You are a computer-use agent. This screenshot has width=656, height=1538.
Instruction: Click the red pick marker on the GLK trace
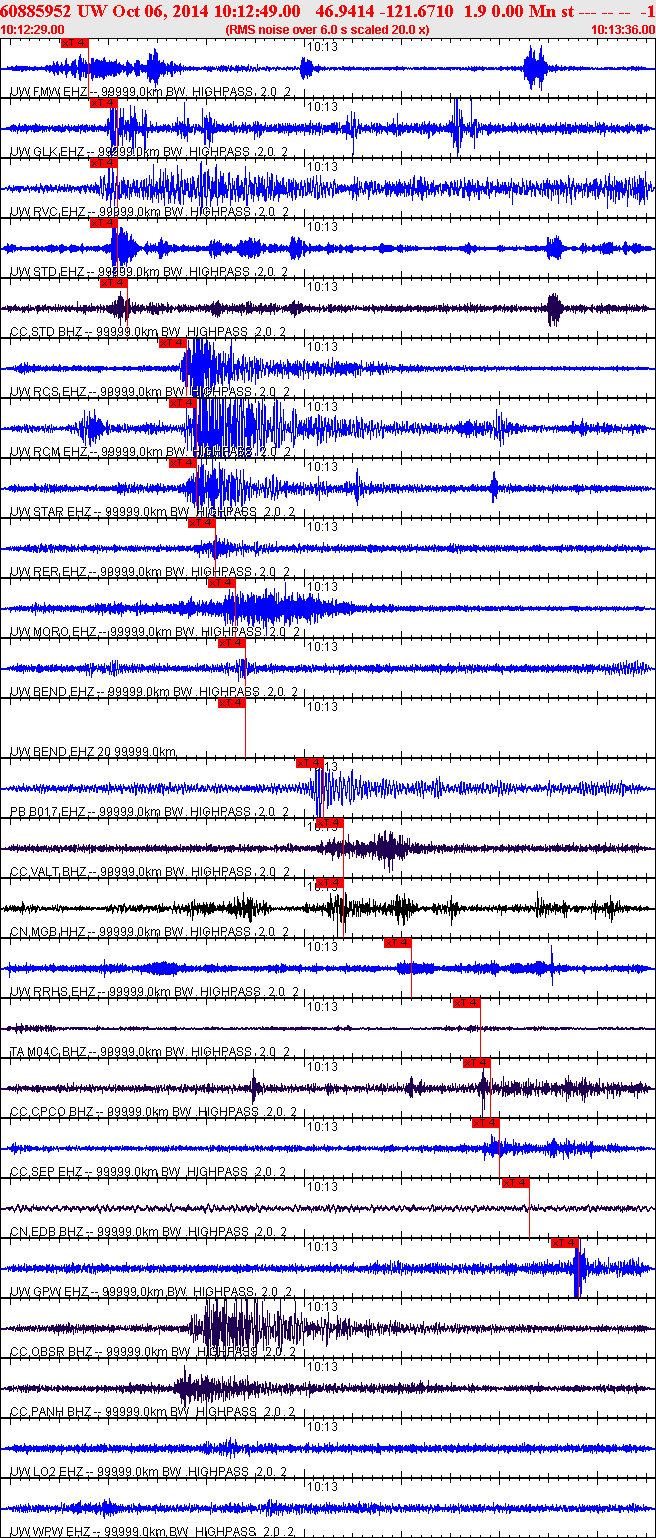(104, 103)
